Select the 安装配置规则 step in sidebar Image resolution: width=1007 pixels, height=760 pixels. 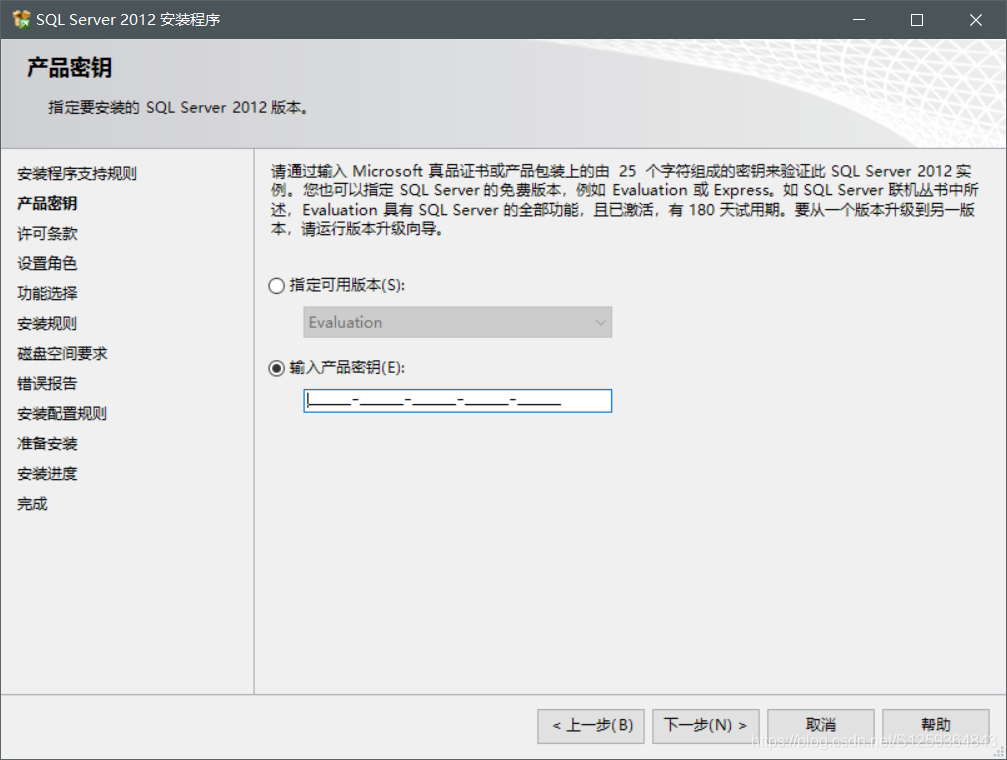point(62,414)
